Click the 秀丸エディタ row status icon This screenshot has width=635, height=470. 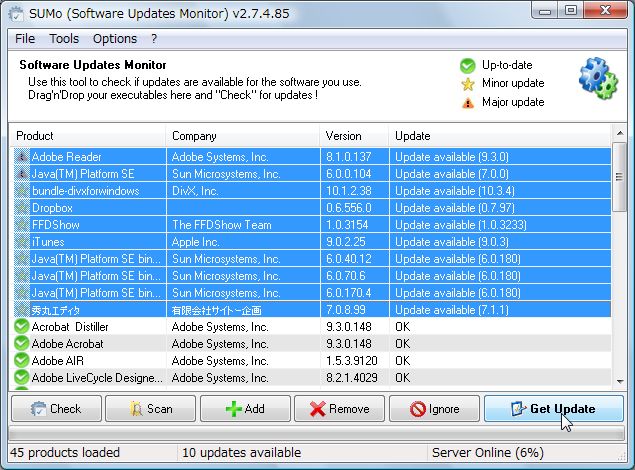pos(22,310)
